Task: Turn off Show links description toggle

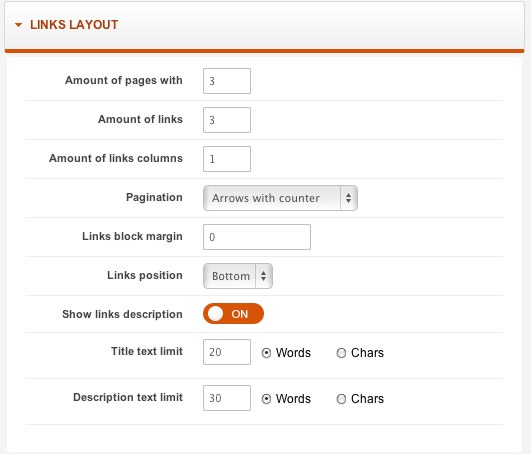Action: coord(233,314)
